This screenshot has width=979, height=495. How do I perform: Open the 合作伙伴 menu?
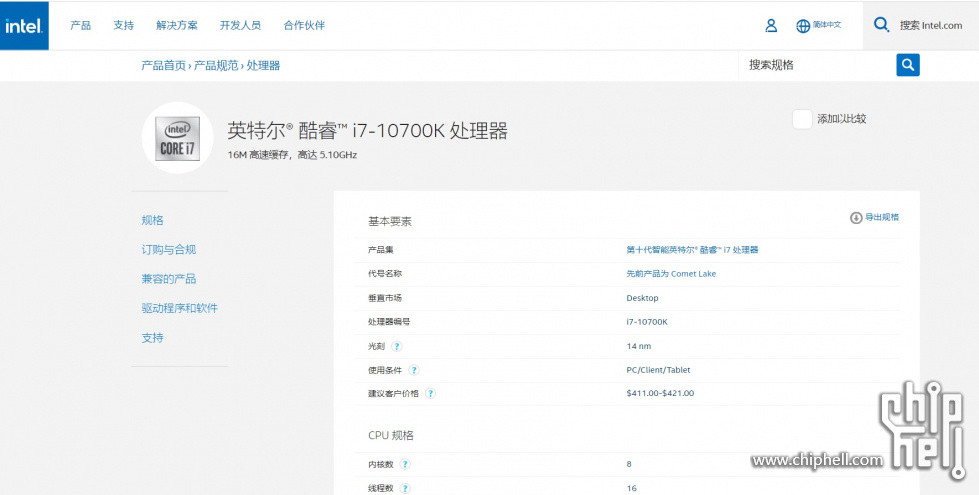pyautogui.click(x=304, y=26)
